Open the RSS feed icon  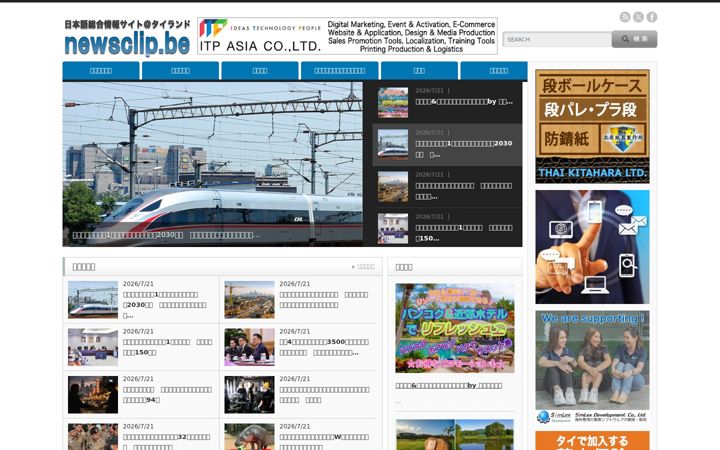tap(624, 17)
